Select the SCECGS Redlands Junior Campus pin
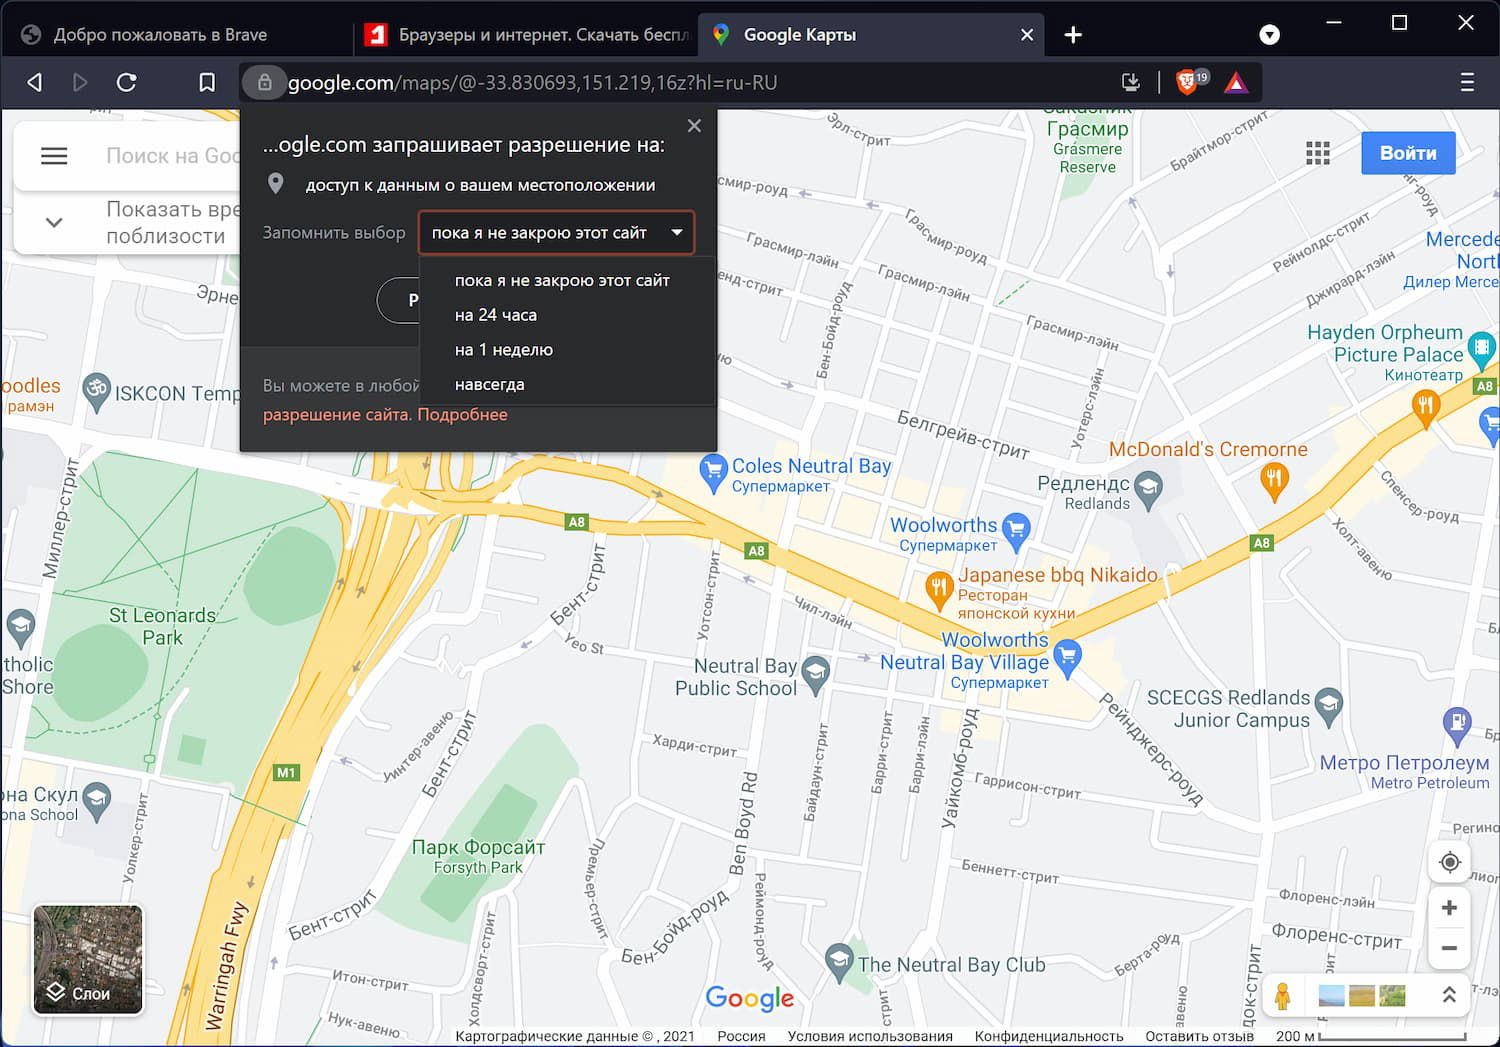This screenshot has height=1047, width=1500. (x=1329, y=706)
